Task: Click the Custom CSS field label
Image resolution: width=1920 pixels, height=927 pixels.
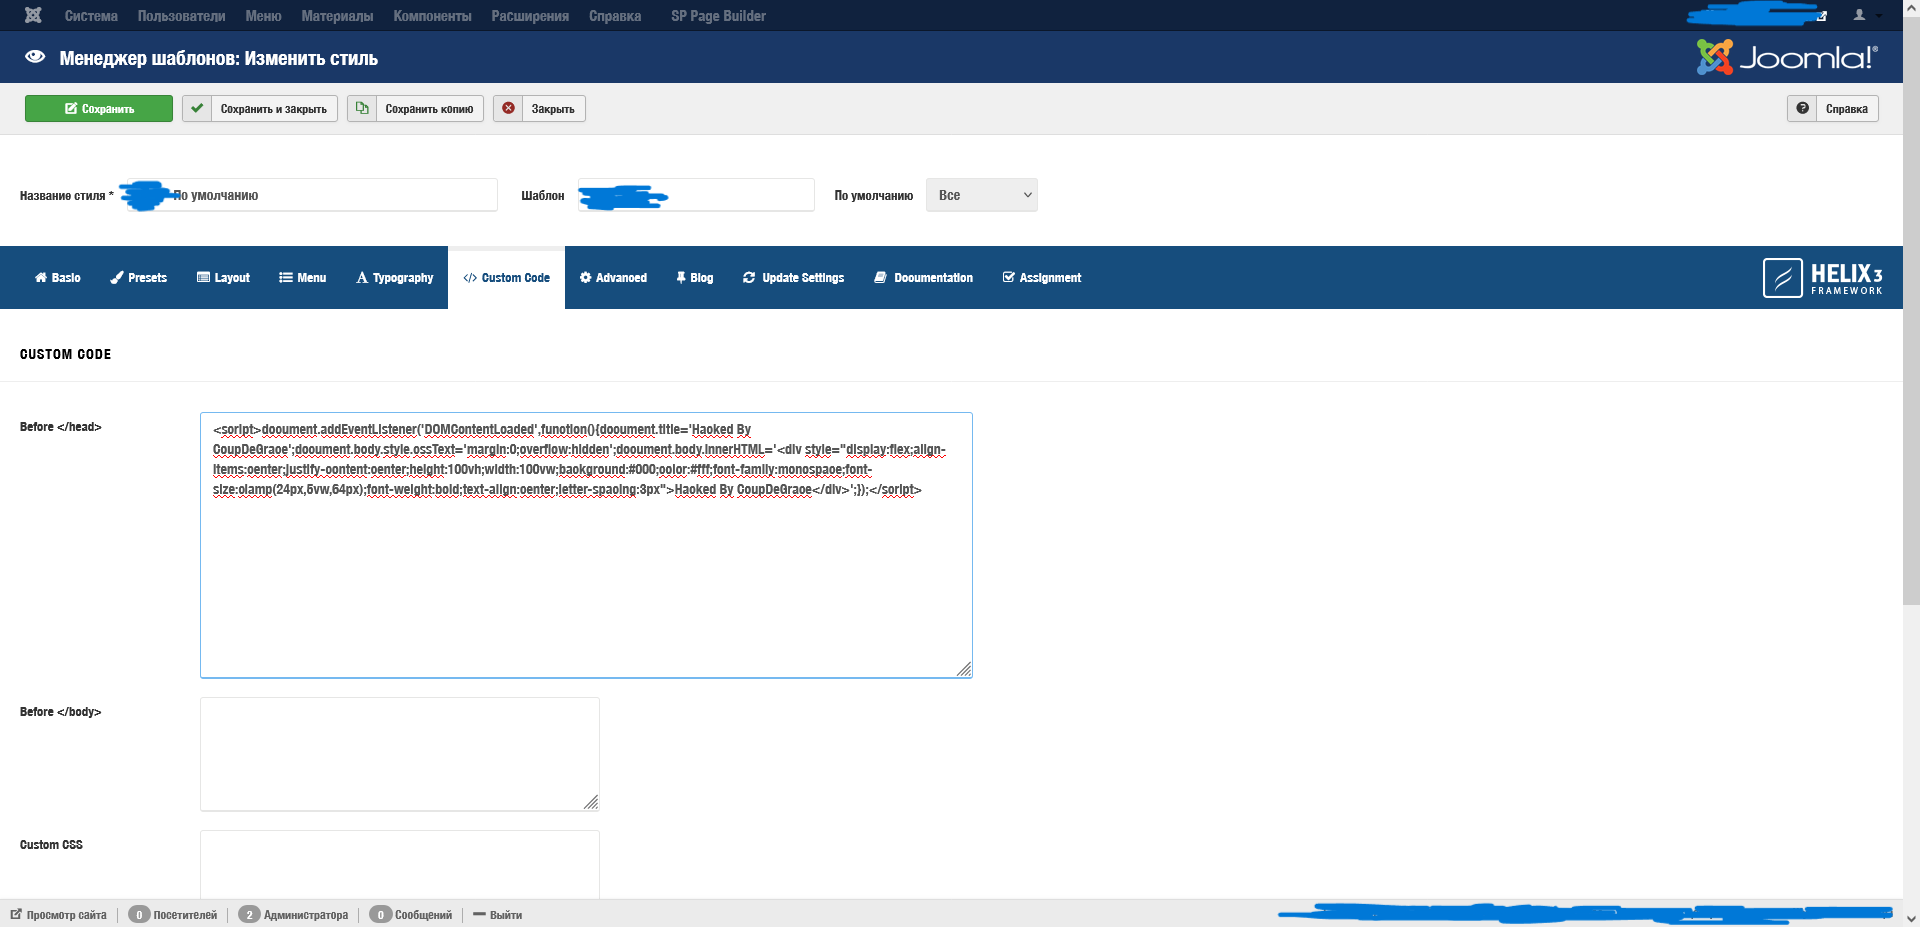Action: pyautogui.click(x=51, y=845)
